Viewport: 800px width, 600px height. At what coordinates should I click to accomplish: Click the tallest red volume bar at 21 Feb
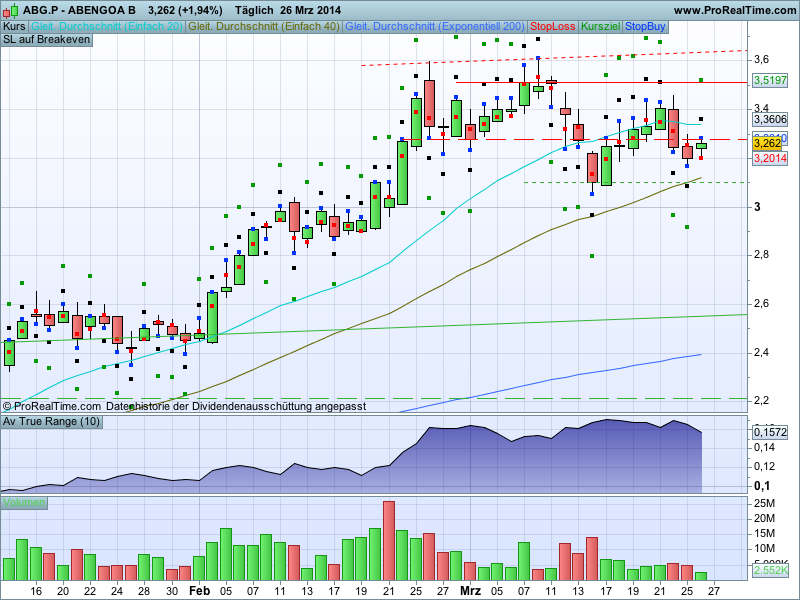pos(389,541)
